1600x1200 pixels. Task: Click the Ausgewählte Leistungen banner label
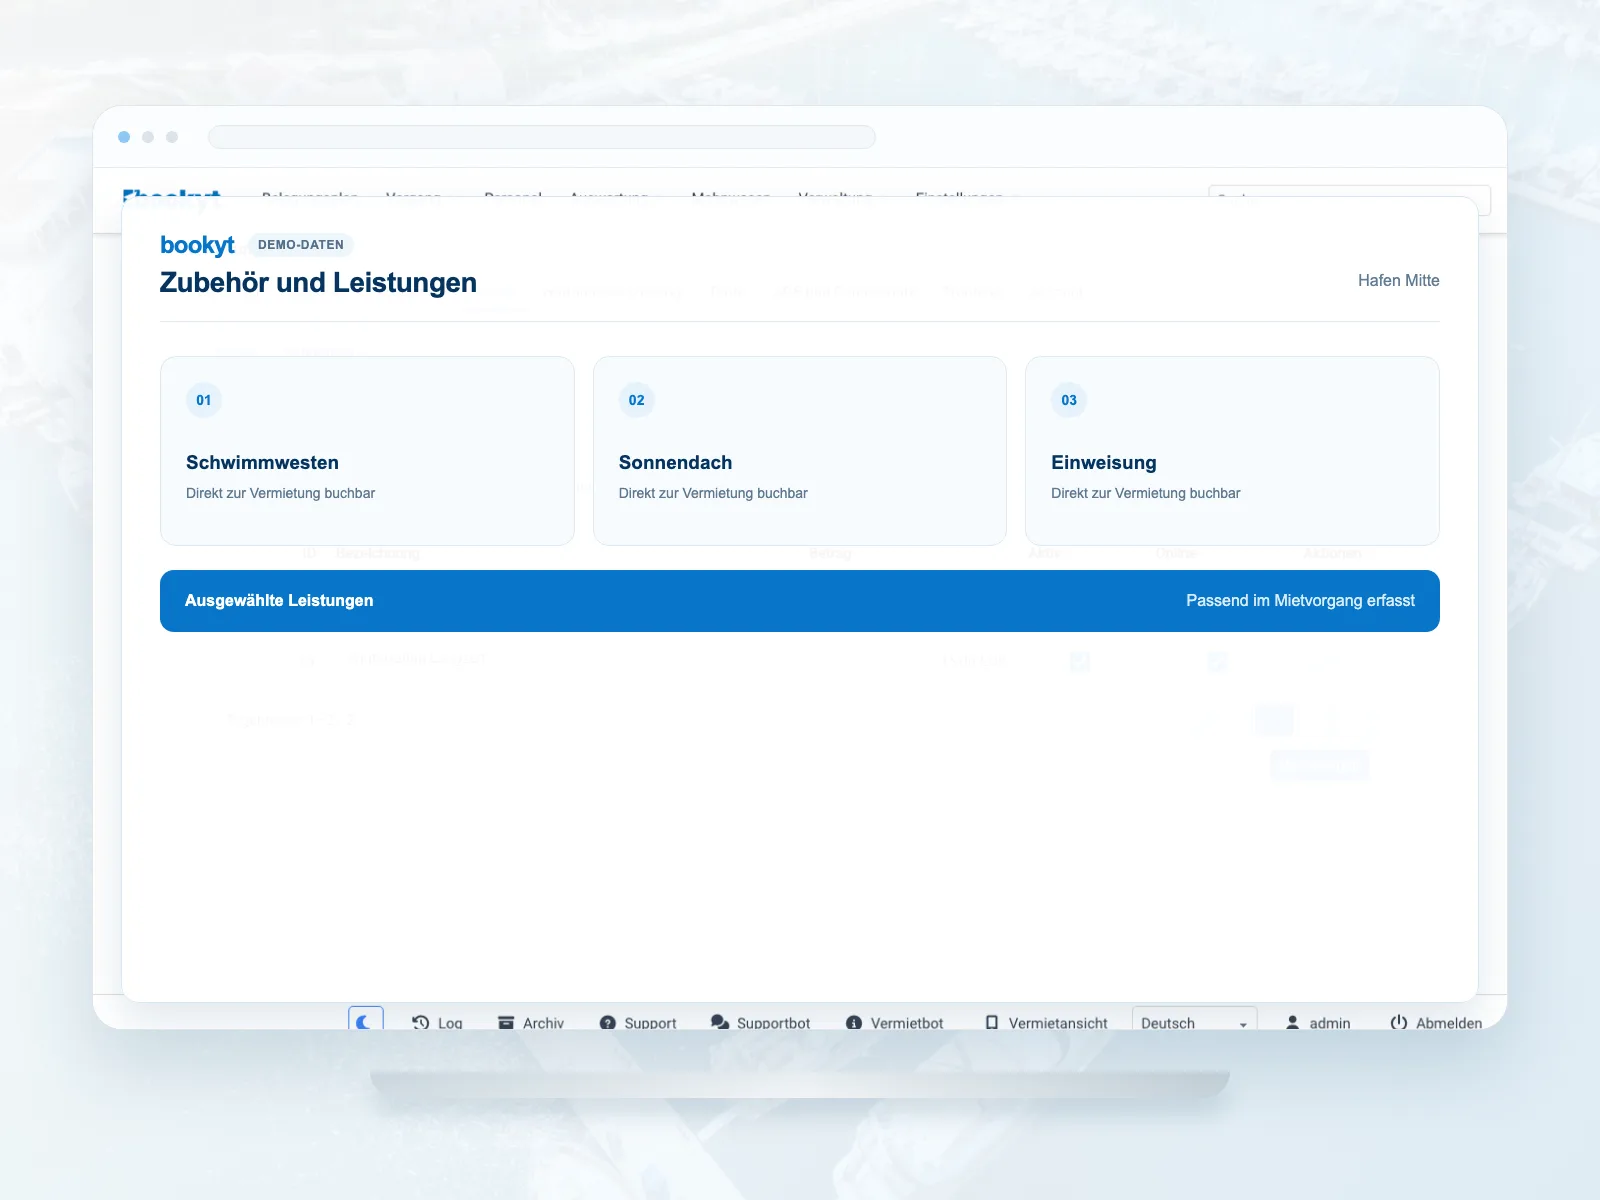[x=279, y=600]
